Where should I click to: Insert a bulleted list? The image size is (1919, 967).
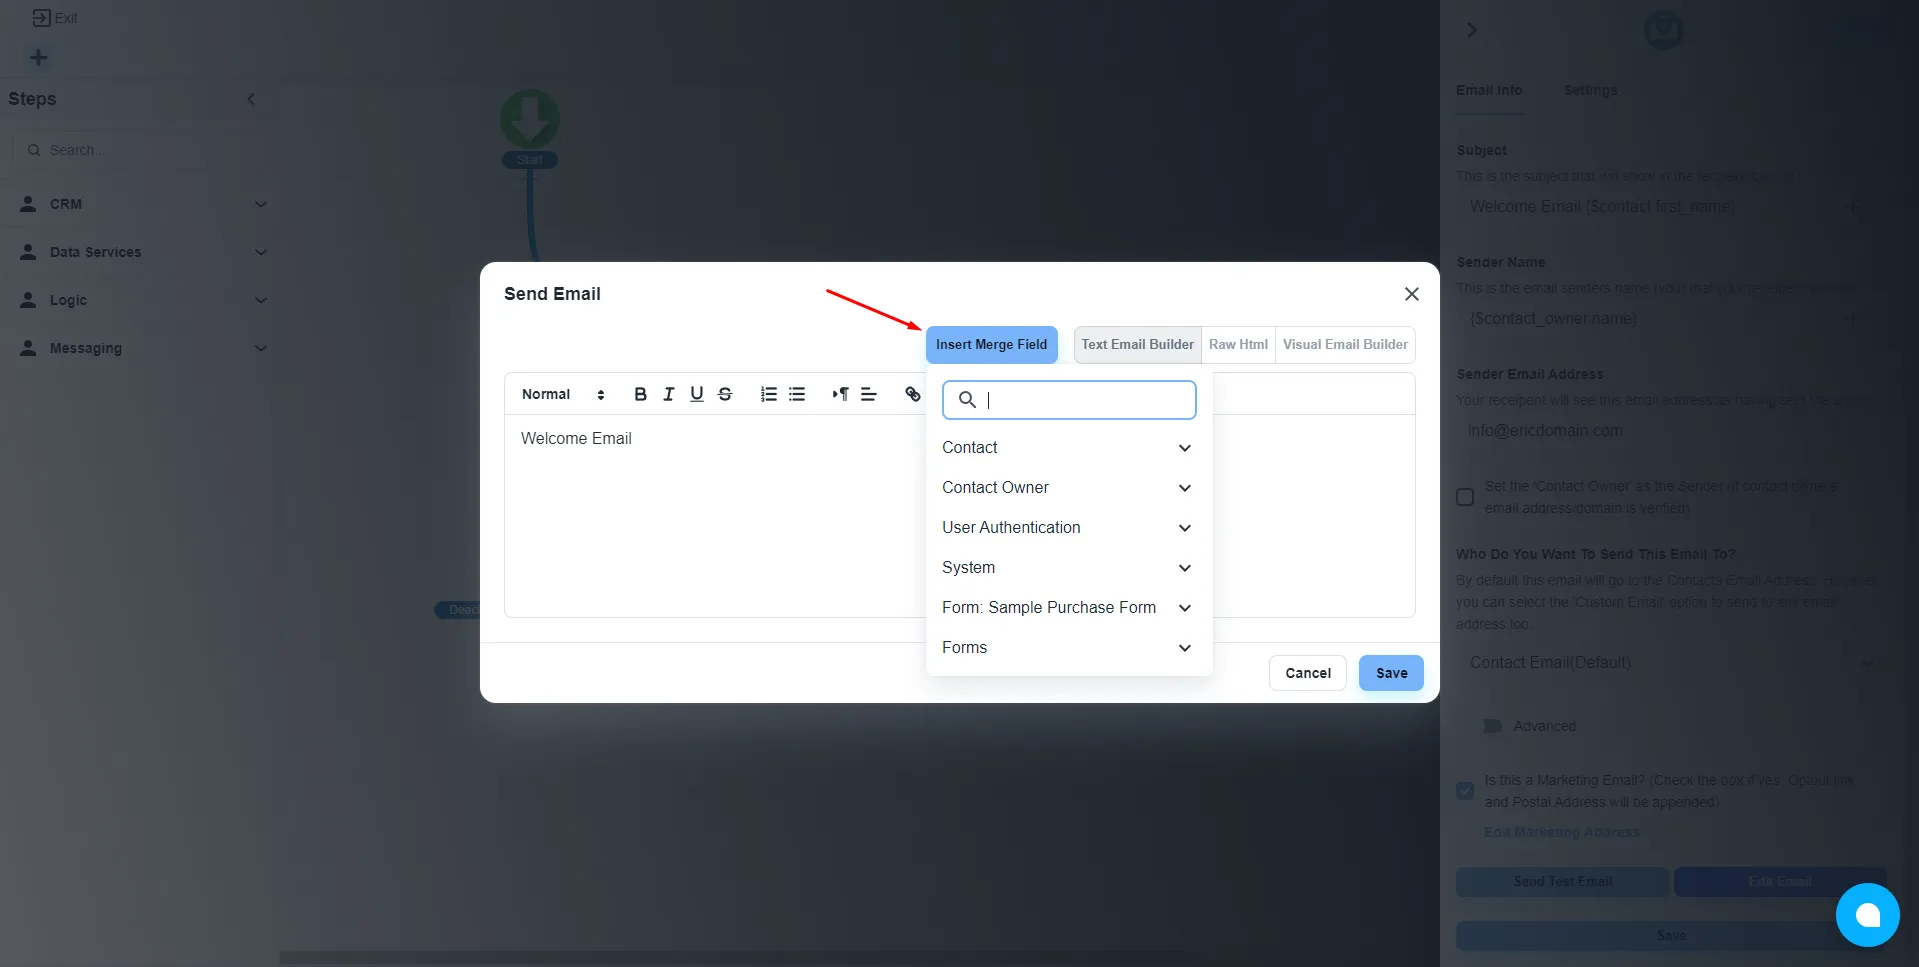point(797,394)
